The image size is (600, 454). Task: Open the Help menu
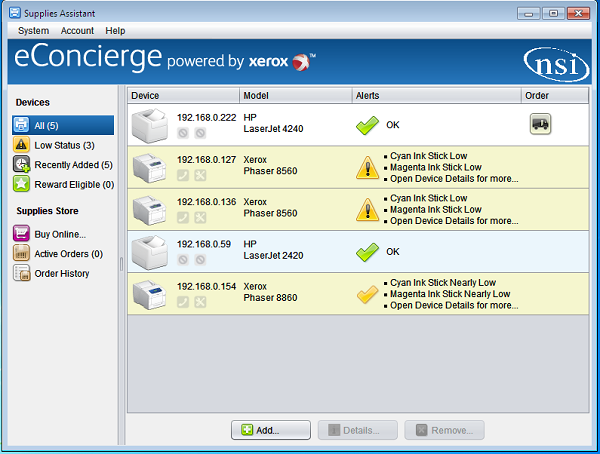115,31
